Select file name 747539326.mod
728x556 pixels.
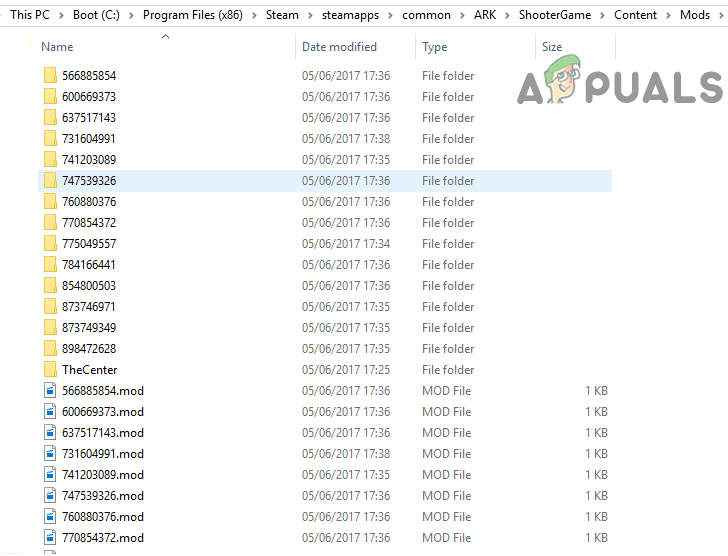pyautogui.click(x=103, y=496)
